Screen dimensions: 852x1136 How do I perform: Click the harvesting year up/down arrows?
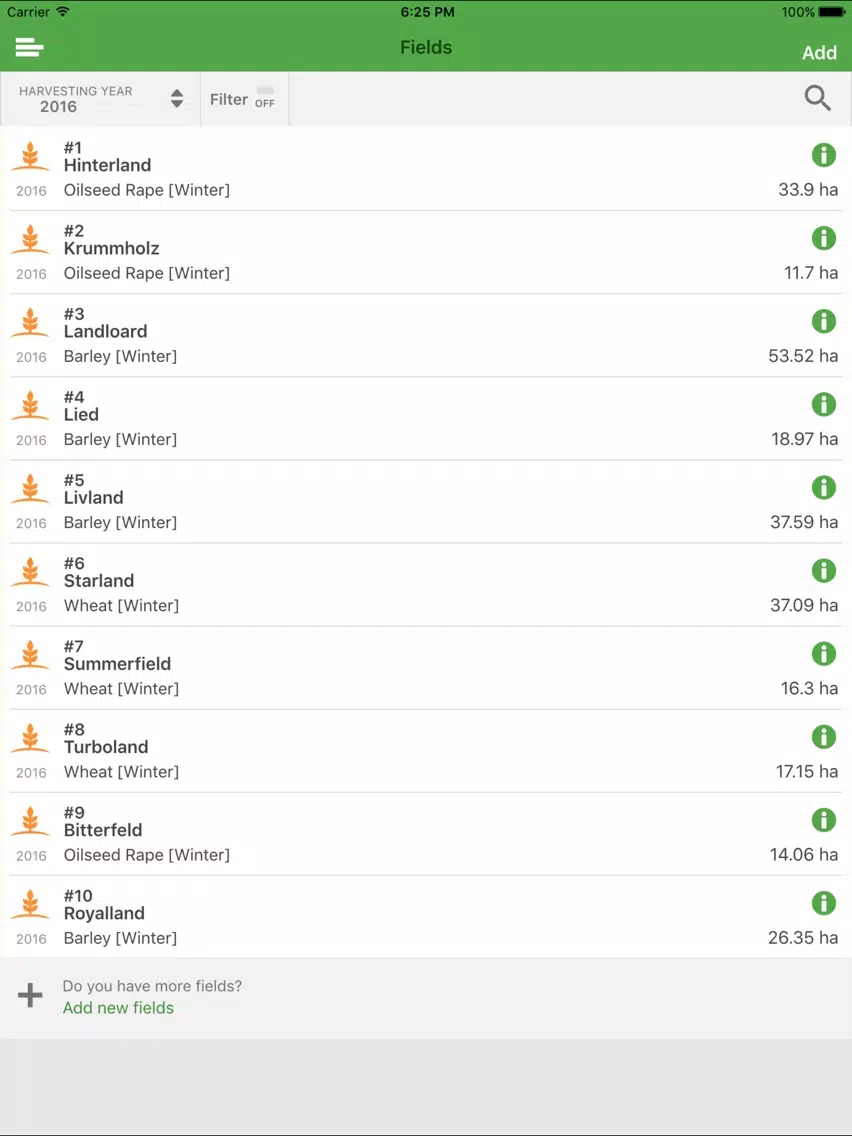click(x=177, y=99)
